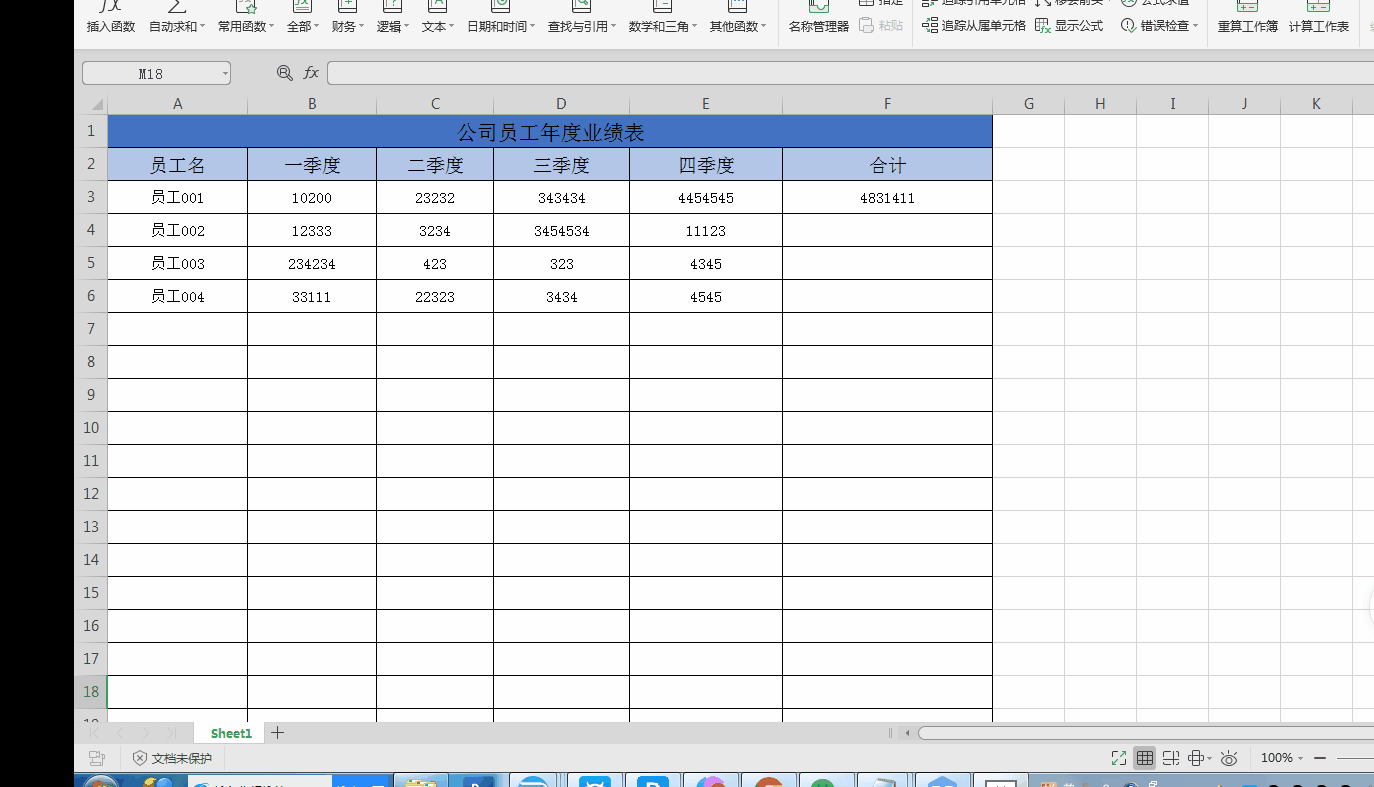The width and height of the screenshot is (1374, 787).
Task: Select cell containing 员工003
Action: tap(178, 264)
